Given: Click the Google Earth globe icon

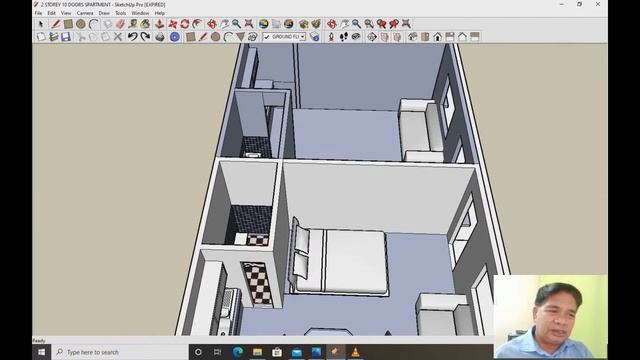Looking at the screenshot, I should [264, 24].
